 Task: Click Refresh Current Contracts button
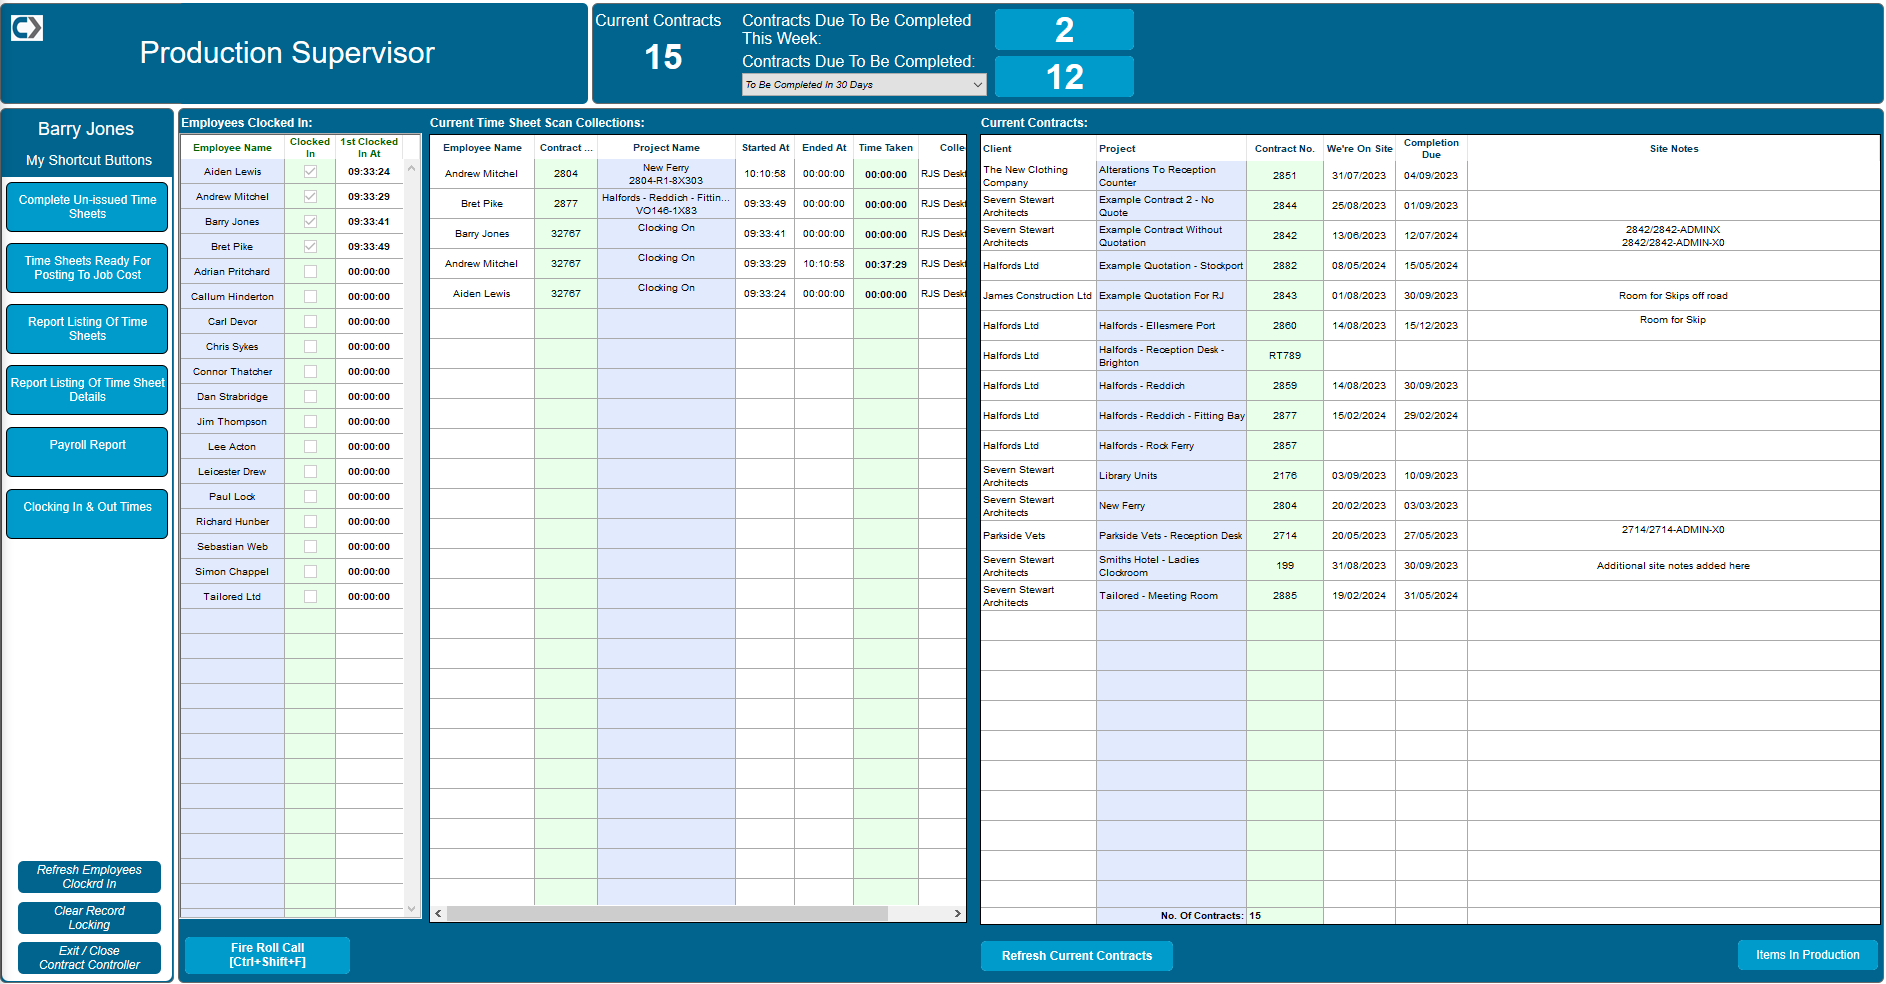click(1076, 956)
